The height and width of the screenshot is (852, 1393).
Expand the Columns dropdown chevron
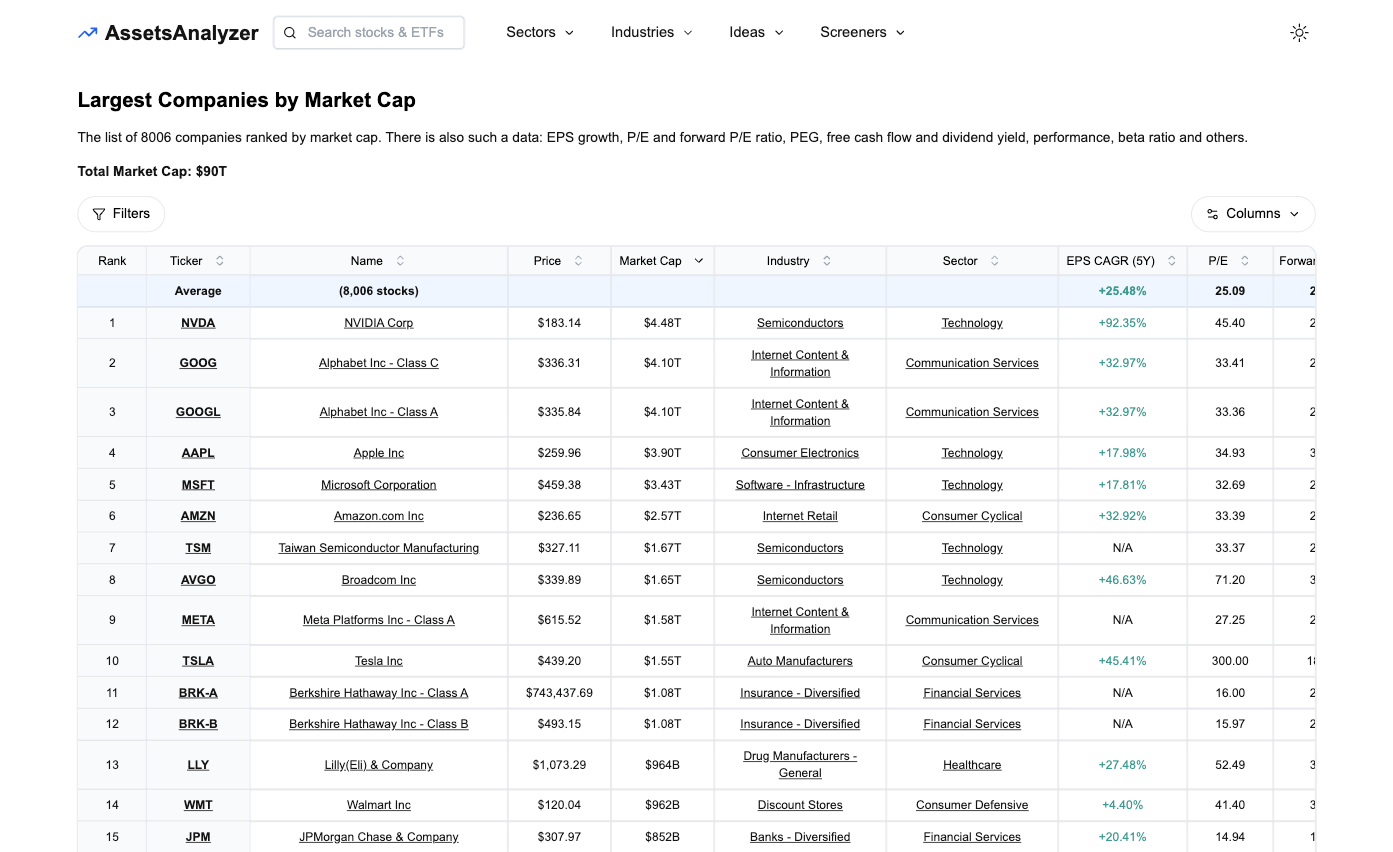point(1295,213)
